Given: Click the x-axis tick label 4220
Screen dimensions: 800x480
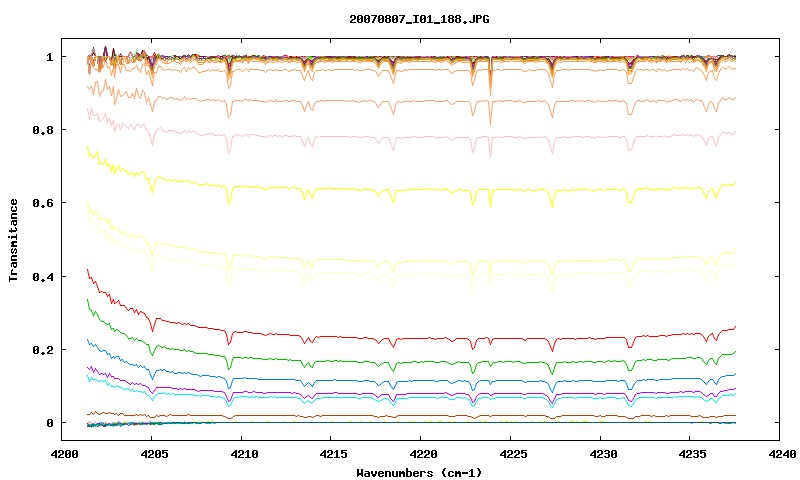Looking at the screenshot, I should 421,454.
